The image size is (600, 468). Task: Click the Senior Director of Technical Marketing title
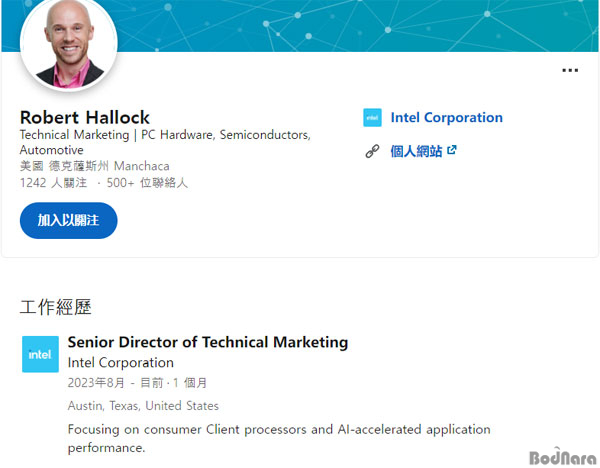click(x=208, y=342)
